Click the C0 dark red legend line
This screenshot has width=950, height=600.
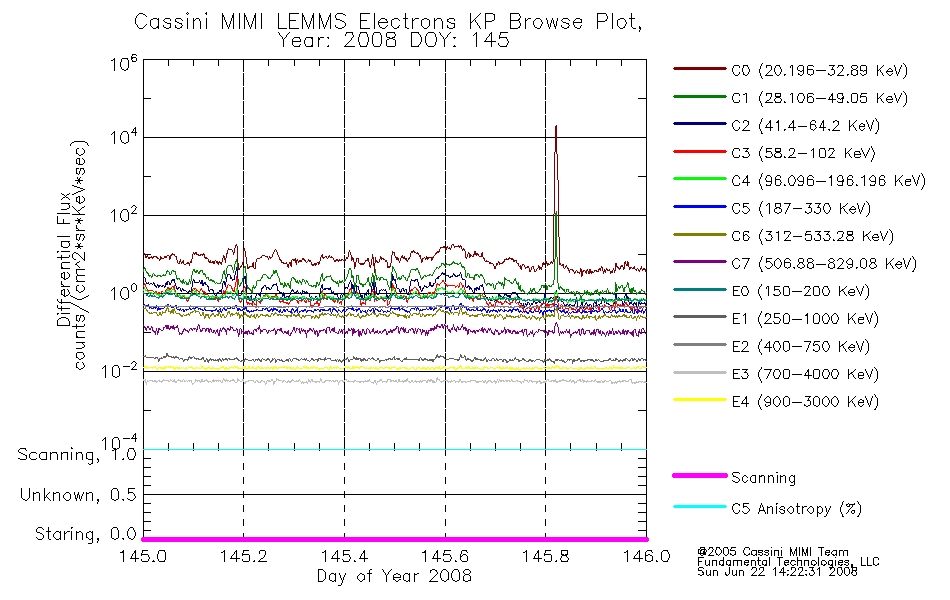(x=700, y=69)
